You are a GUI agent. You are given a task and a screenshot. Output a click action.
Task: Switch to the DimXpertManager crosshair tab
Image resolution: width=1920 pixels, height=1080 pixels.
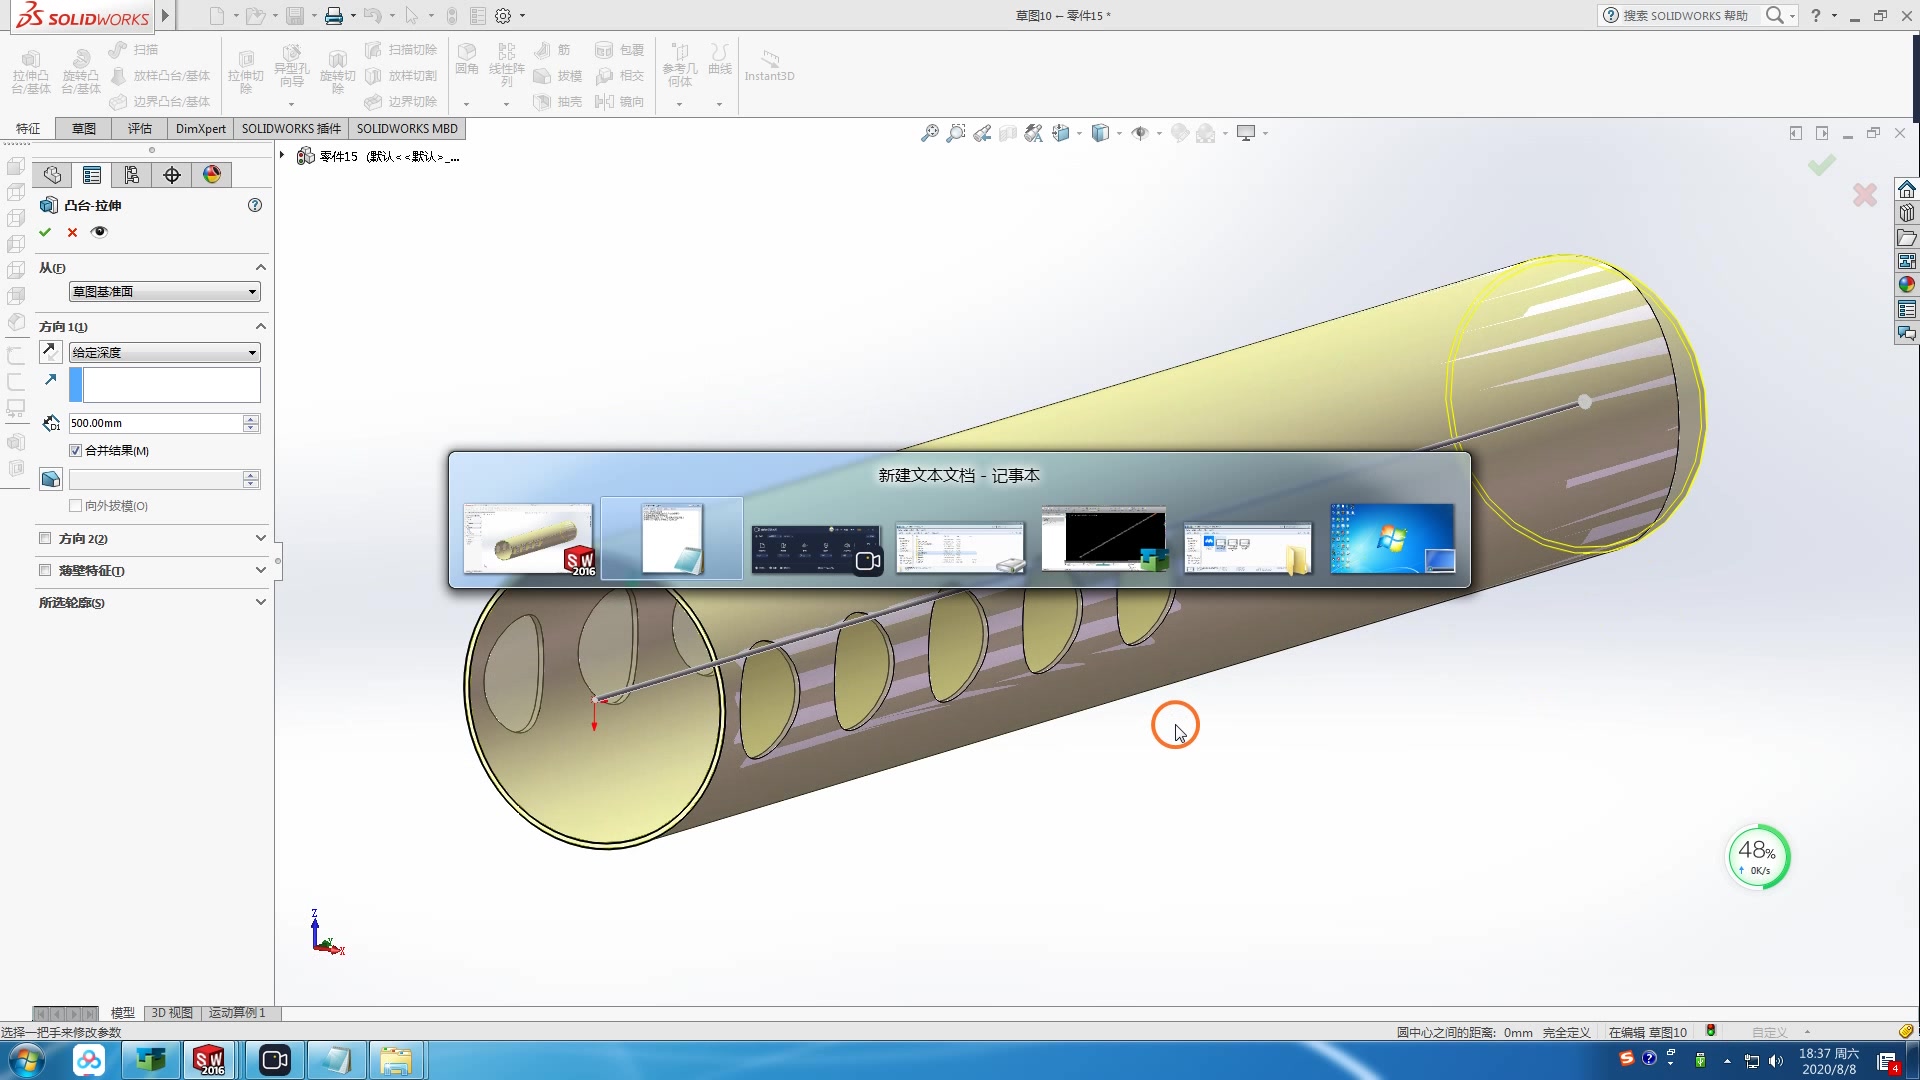172,175
